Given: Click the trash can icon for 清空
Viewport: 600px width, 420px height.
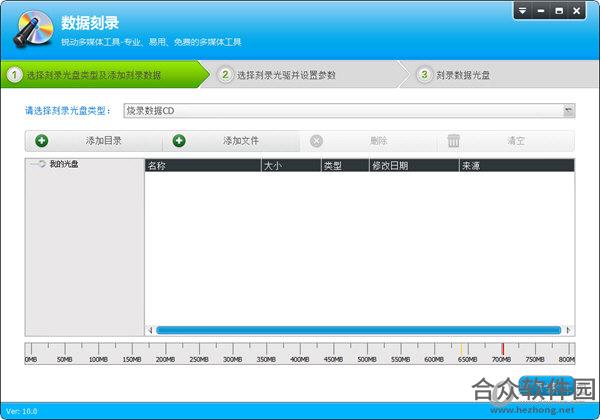Looking at the screenshot, I should (x=453, y=140).
